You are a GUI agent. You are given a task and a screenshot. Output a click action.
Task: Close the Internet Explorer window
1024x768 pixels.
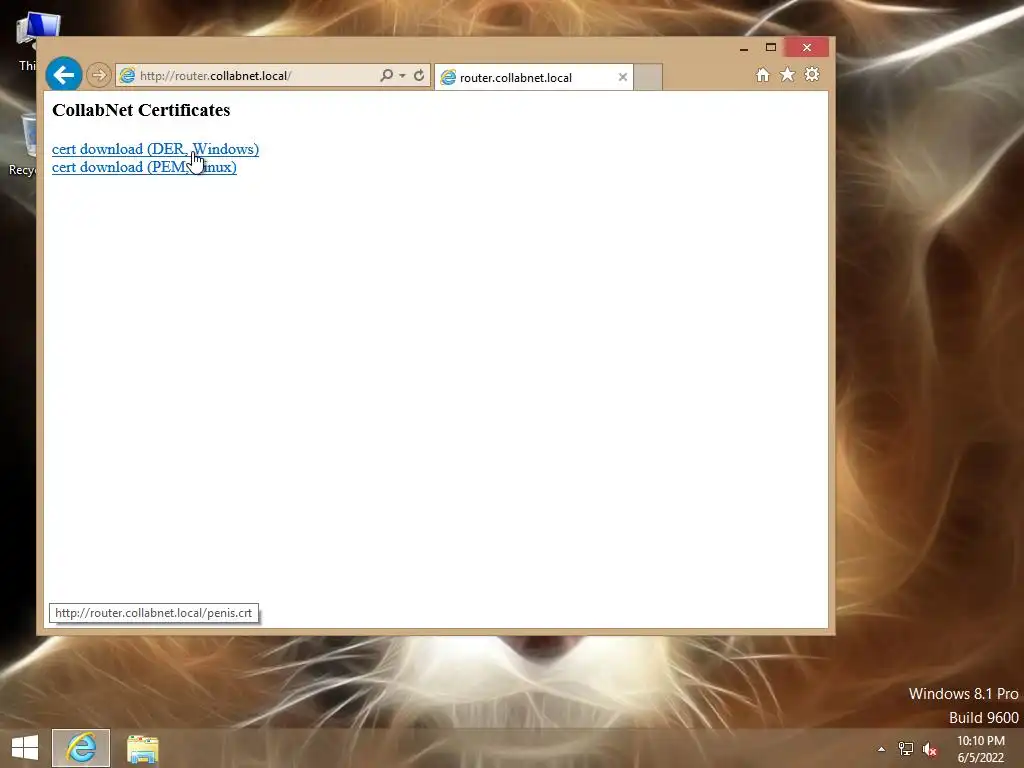(807, 47)
